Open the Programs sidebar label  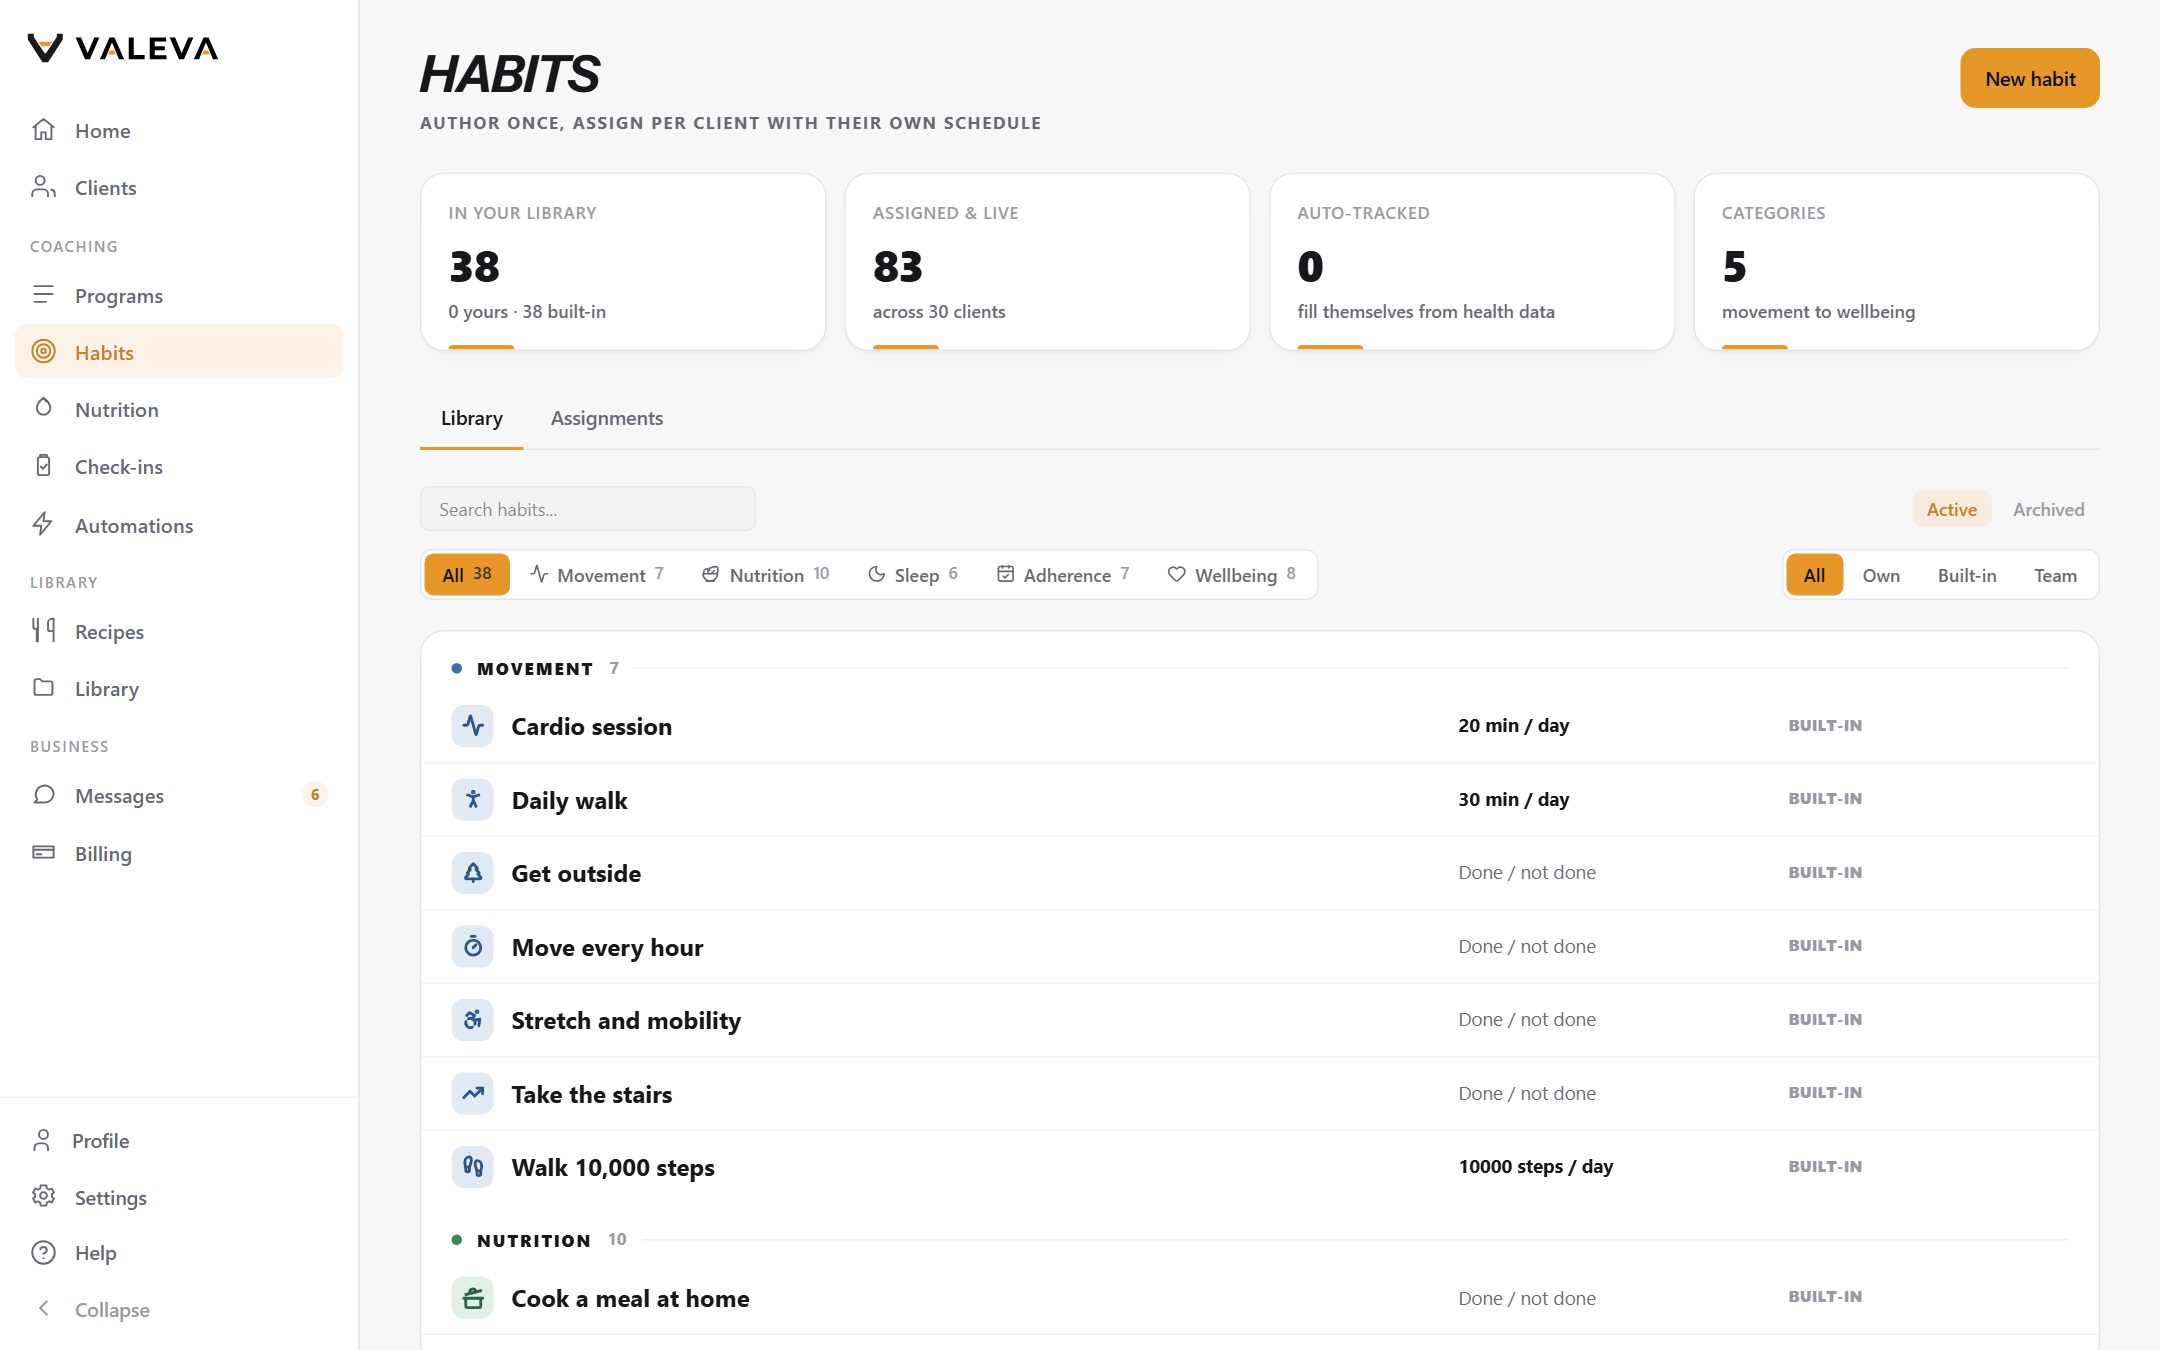[x=119, y=296]
